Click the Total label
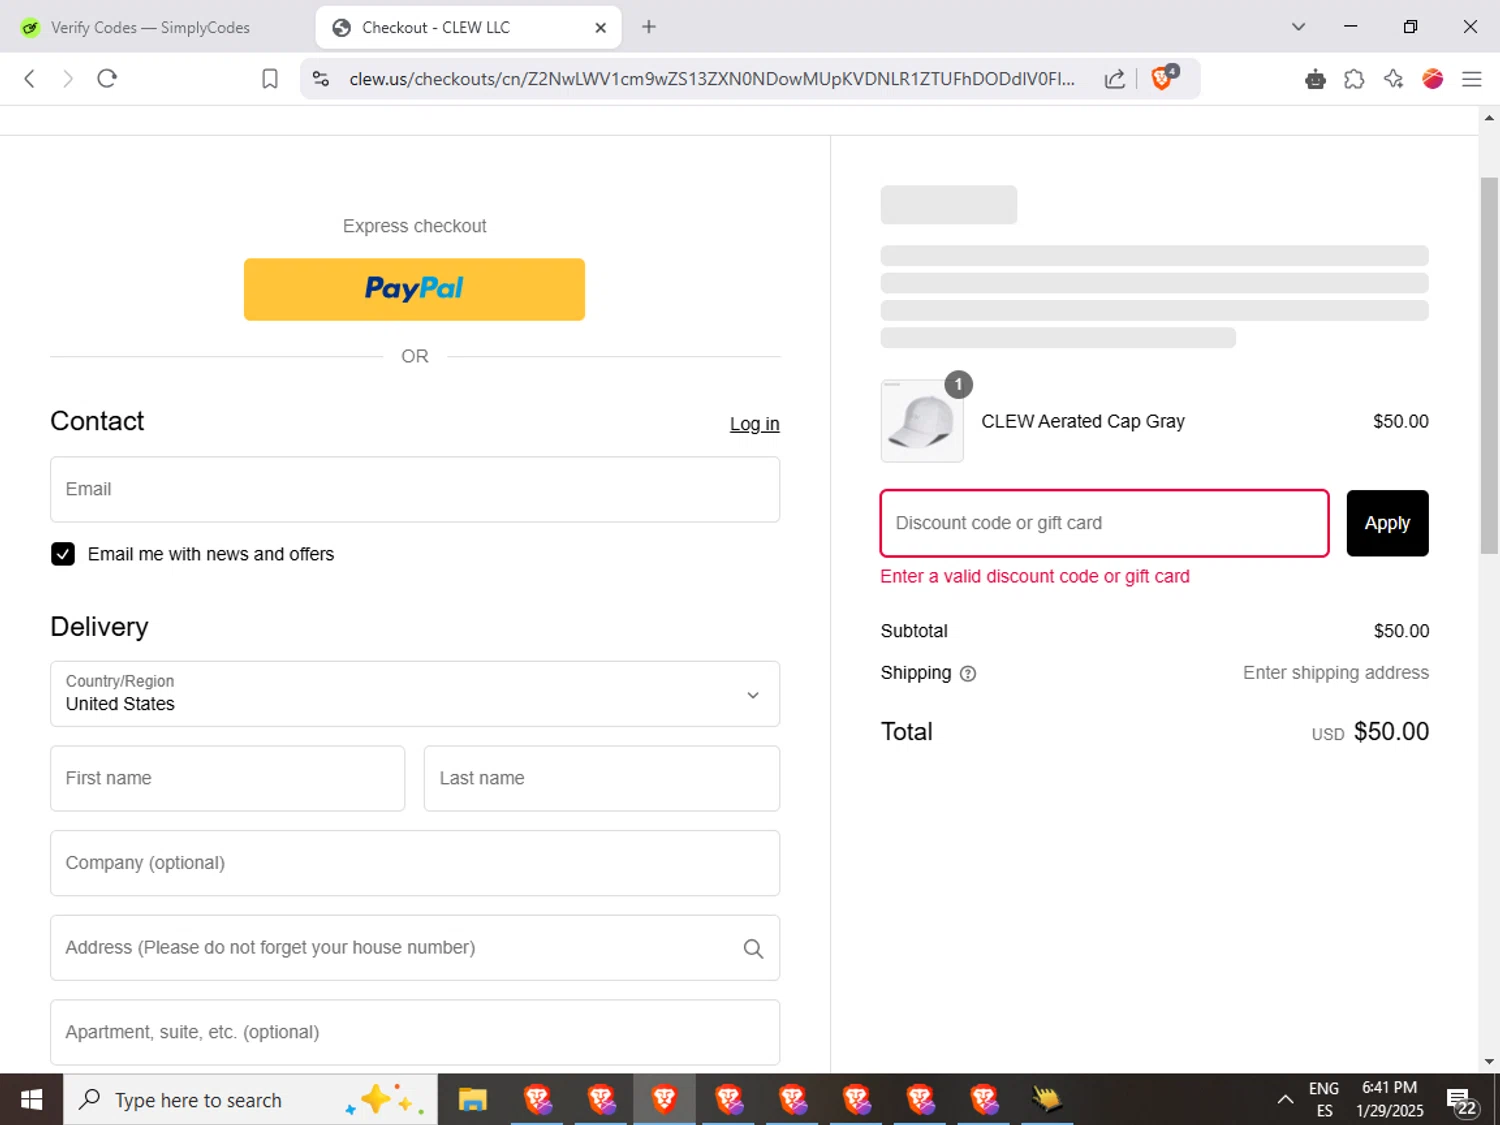The height and width of the screenshot is (1125, 1500). click(906, 732)
